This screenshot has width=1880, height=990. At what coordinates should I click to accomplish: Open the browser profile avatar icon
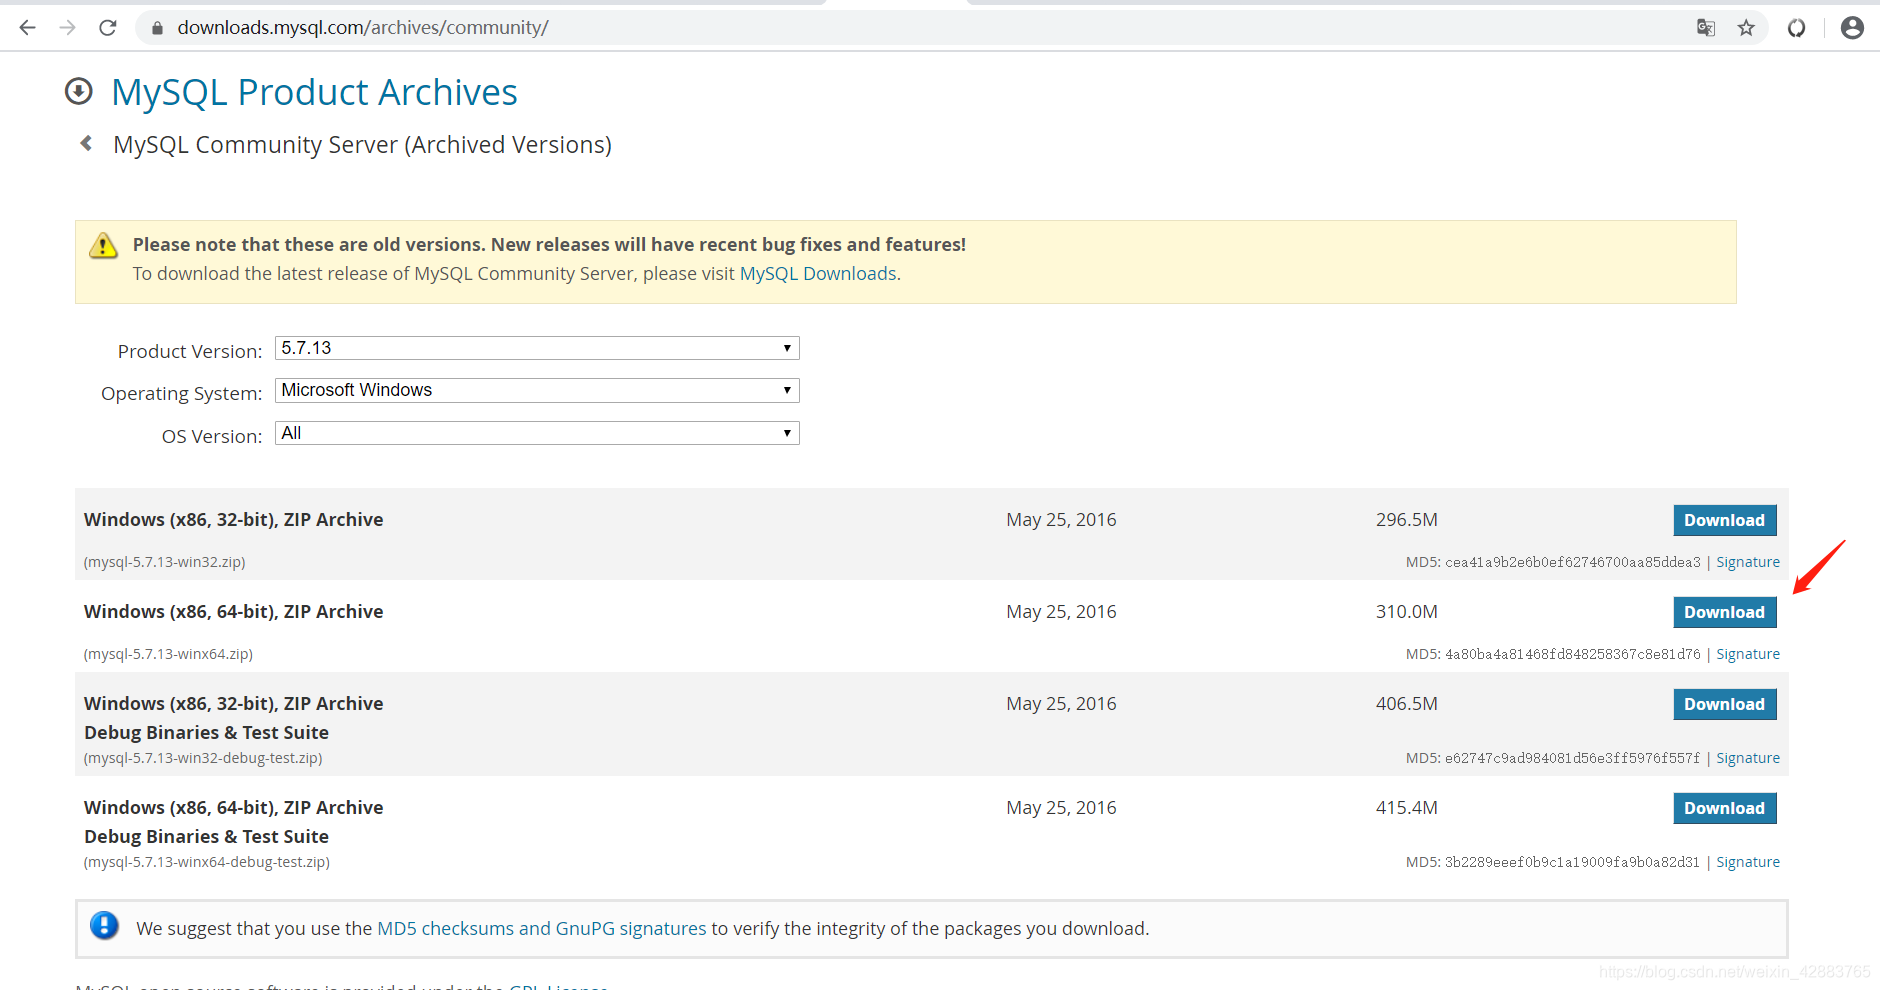(x=1852, y=28)
